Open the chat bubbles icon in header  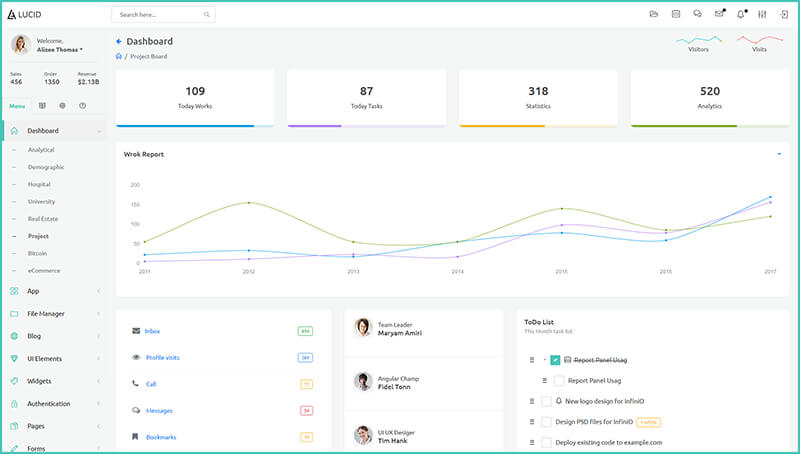[697, 14]
